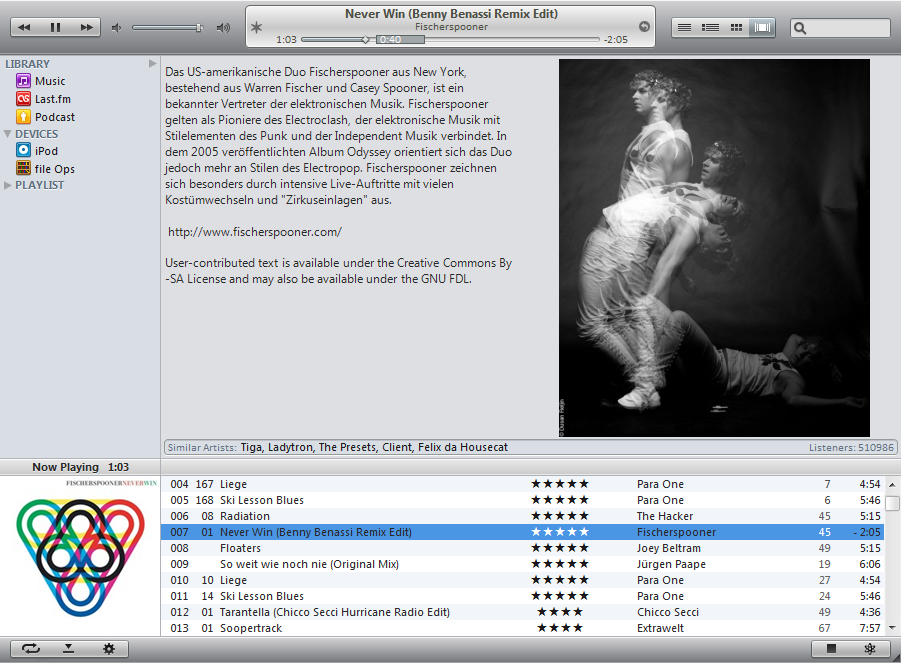Switch to grid view
This screenshot has width=901, height=663.
(736, 27)
